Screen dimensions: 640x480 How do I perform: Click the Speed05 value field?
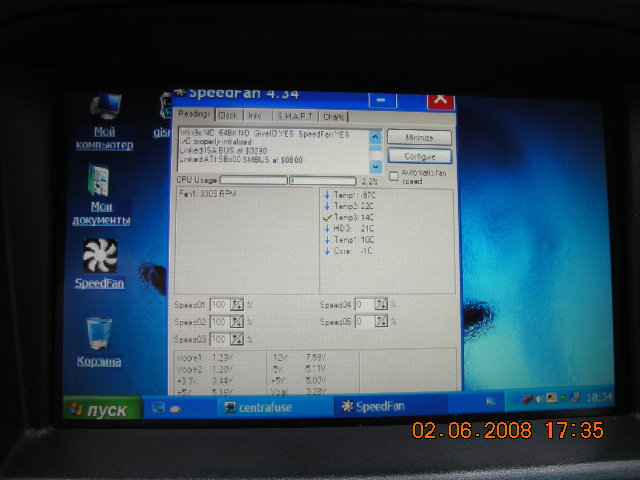(x=364, y=321)
